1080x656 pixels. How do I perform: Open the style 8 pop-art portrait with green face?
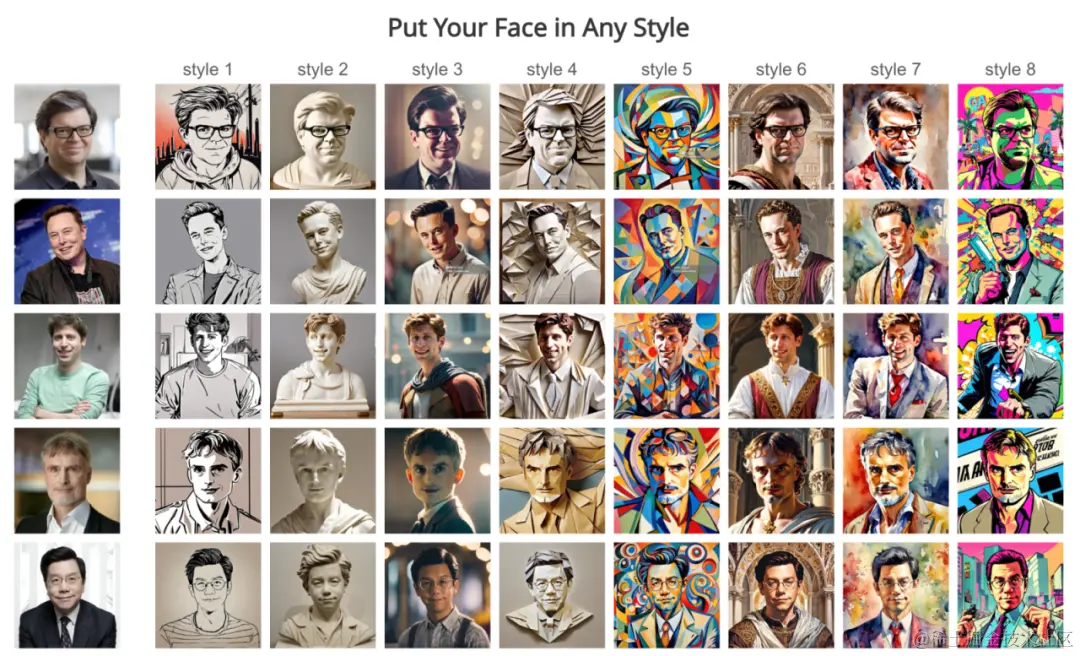pyautogui.click(x=1010, y=136)
